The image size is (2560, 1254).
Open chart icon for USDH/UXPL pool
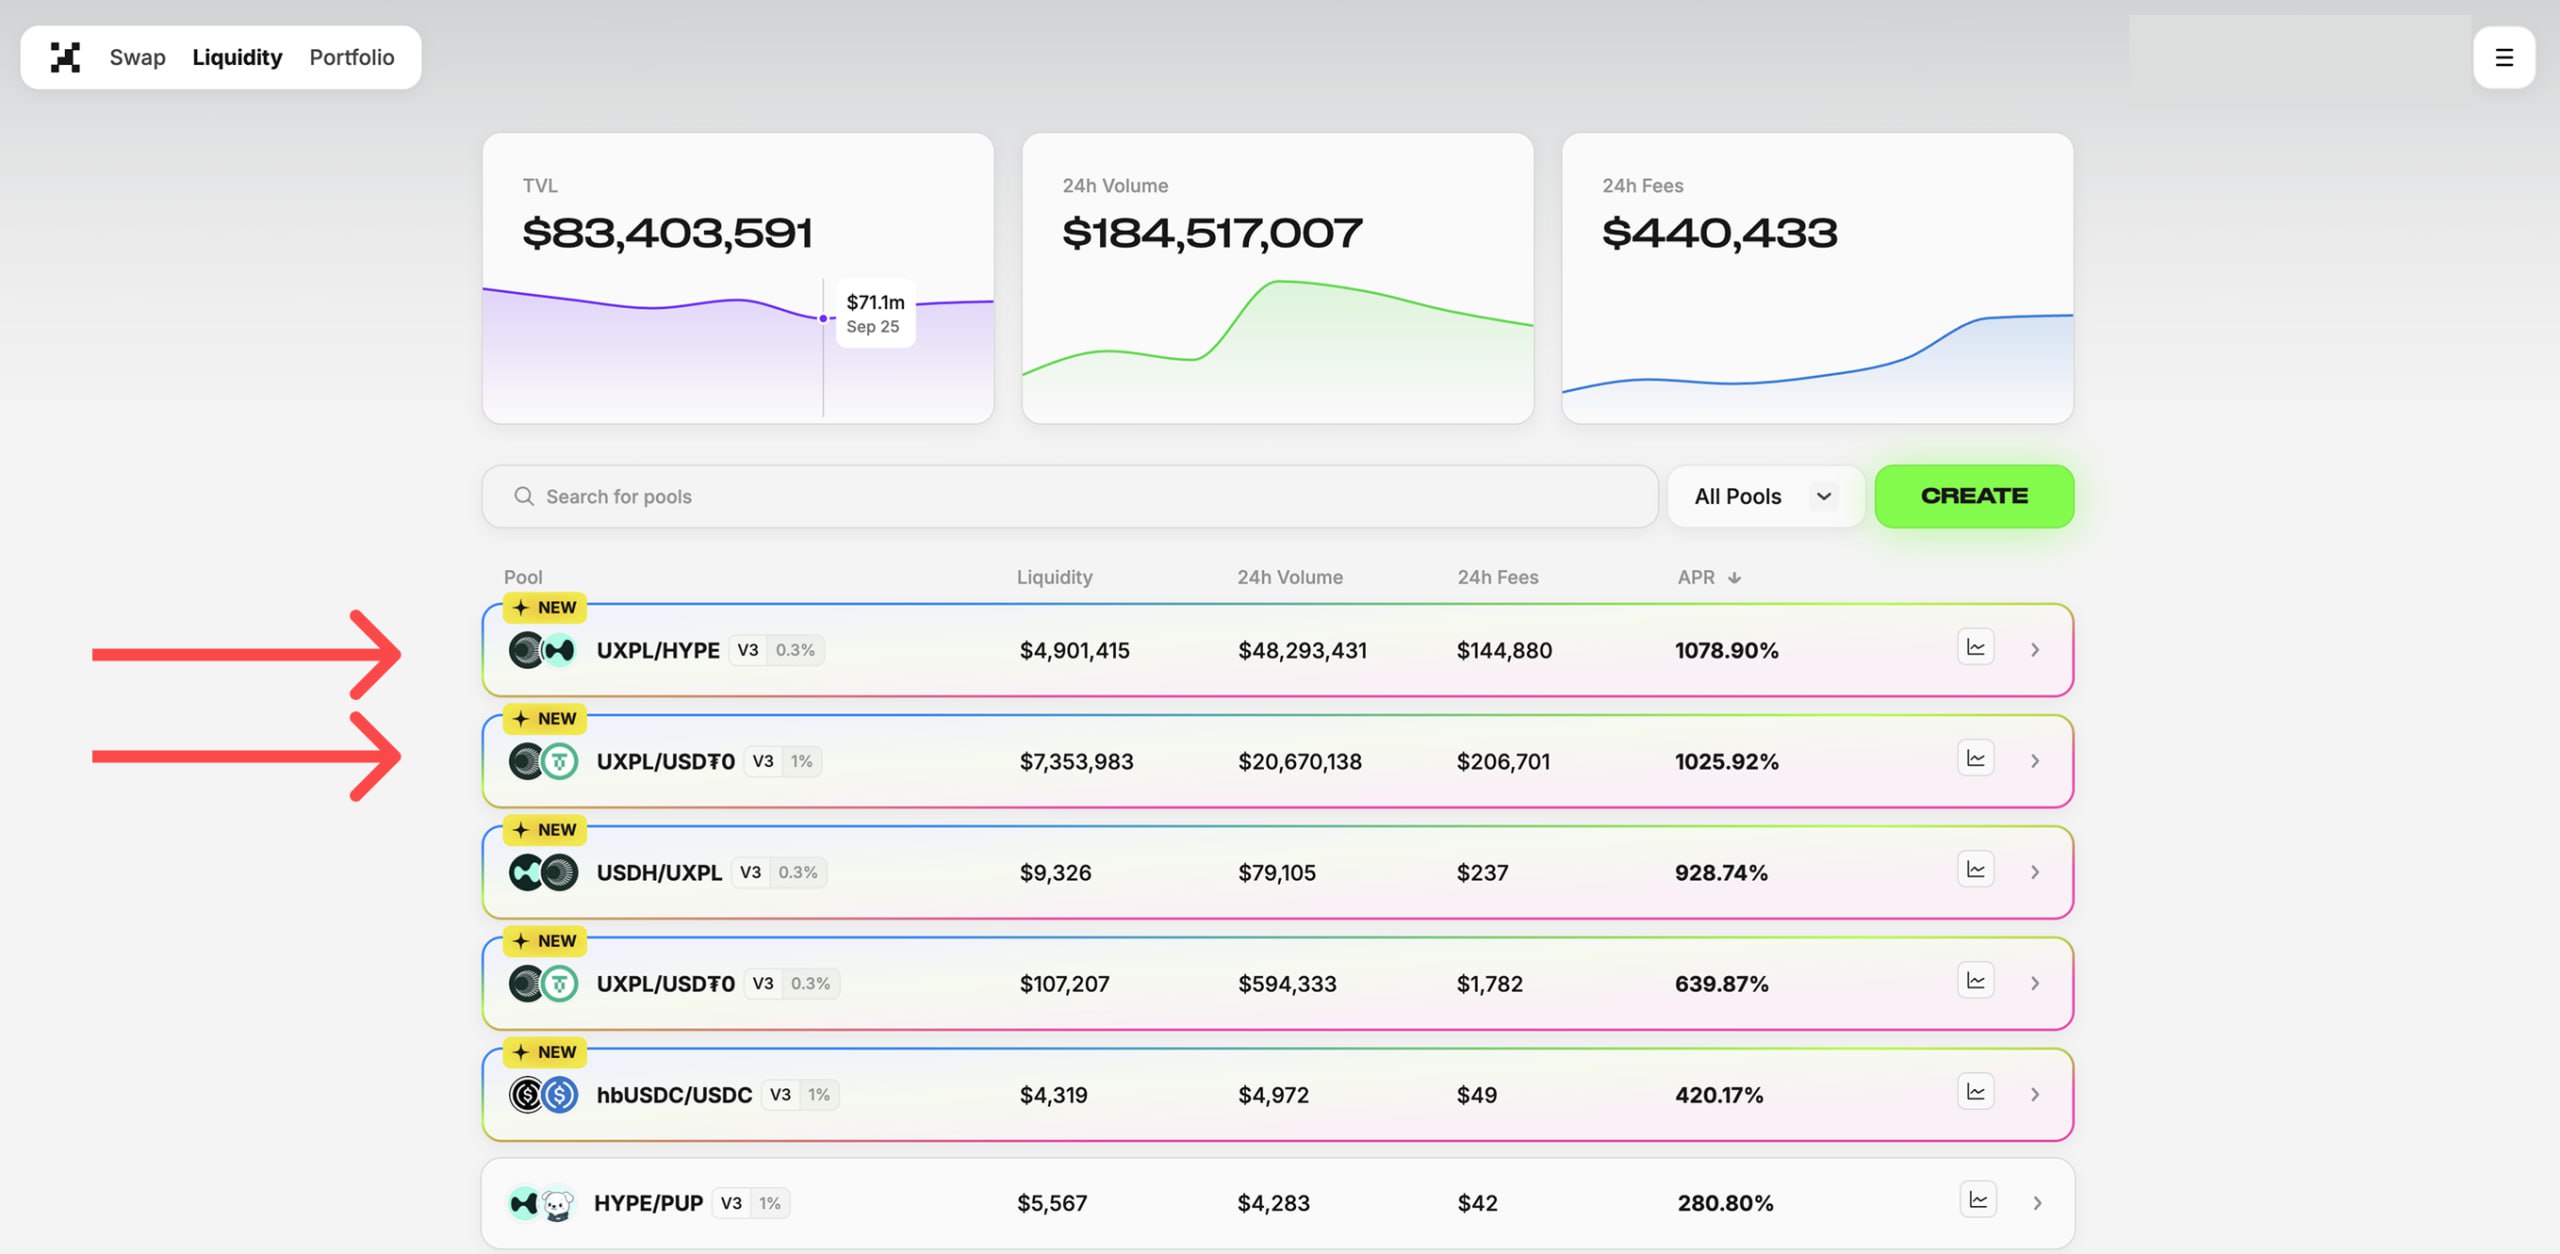1975,870
